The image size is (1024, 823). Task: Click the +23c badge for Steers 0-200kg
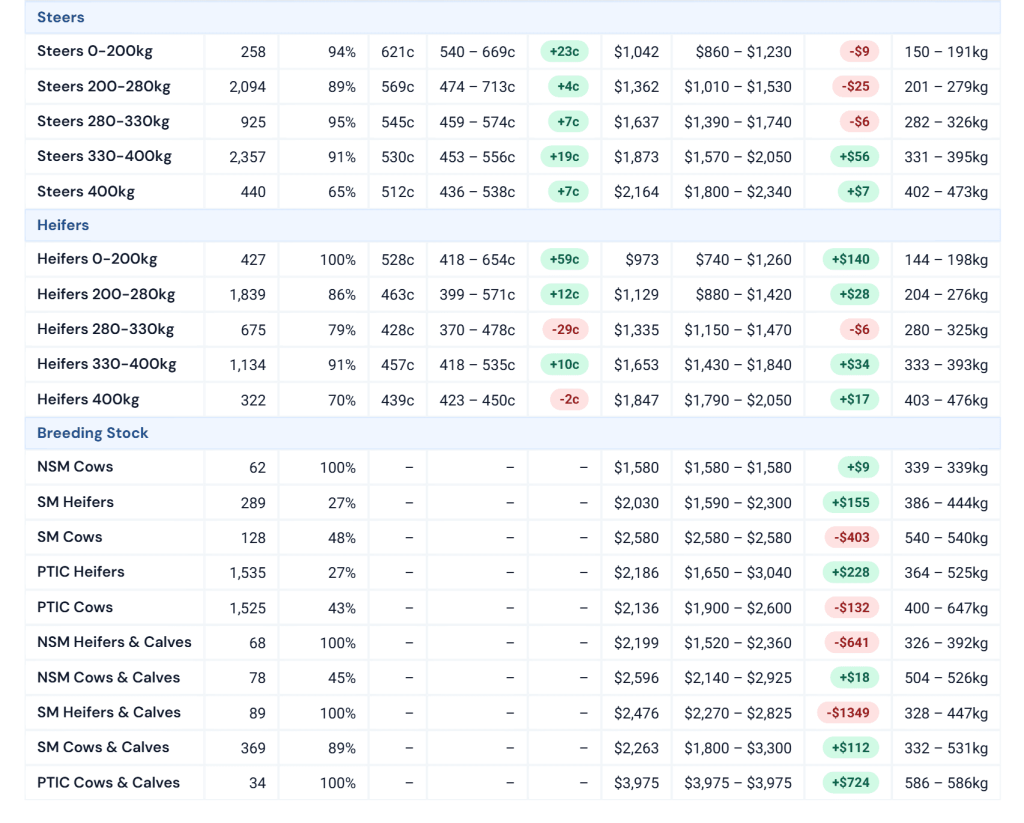pos(564,52)
